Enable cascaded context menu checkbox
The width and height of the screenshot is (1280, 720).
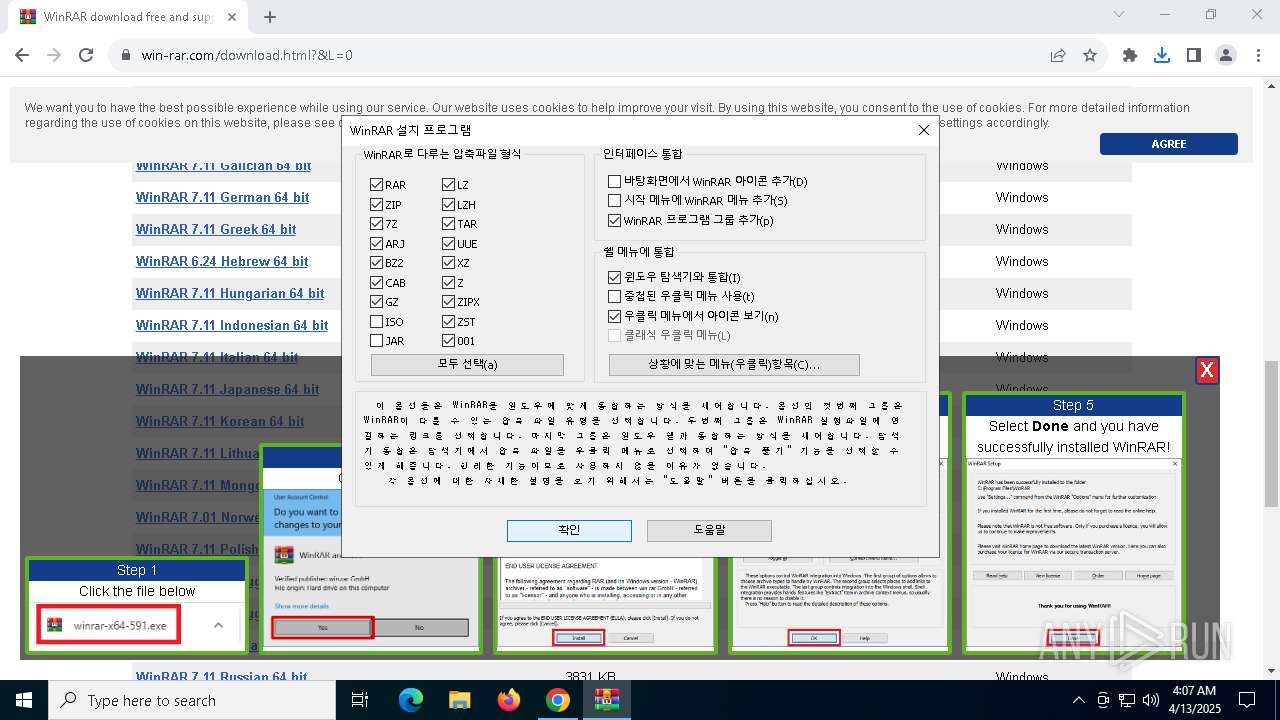(x=614, y=297)
